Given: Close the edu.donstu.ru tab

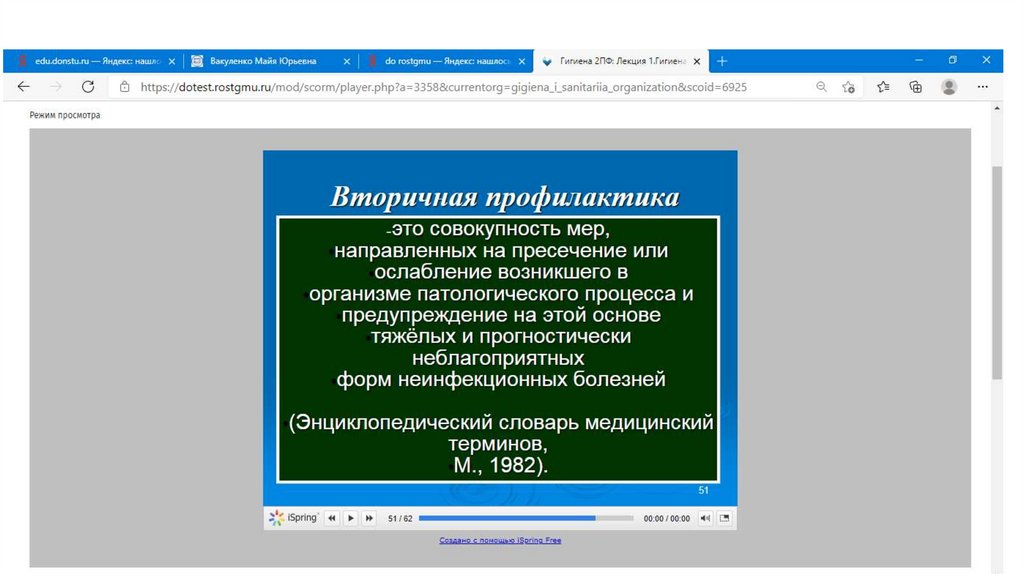Looking at the screenshot, I should [x=172, y=61].
